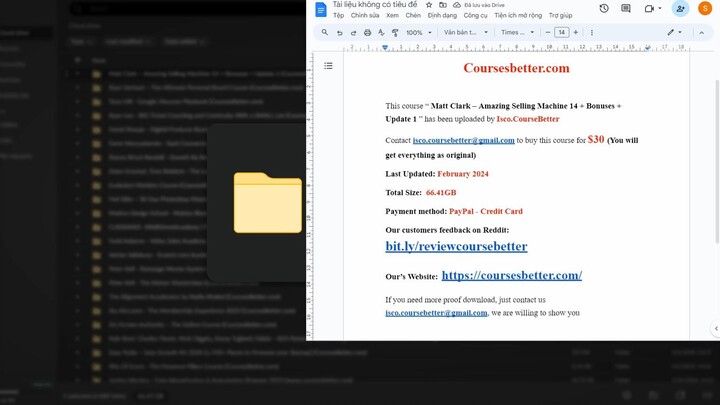Open more toolbar options menu
This screenshot has width=720, height=405.
tap(591, 33)
